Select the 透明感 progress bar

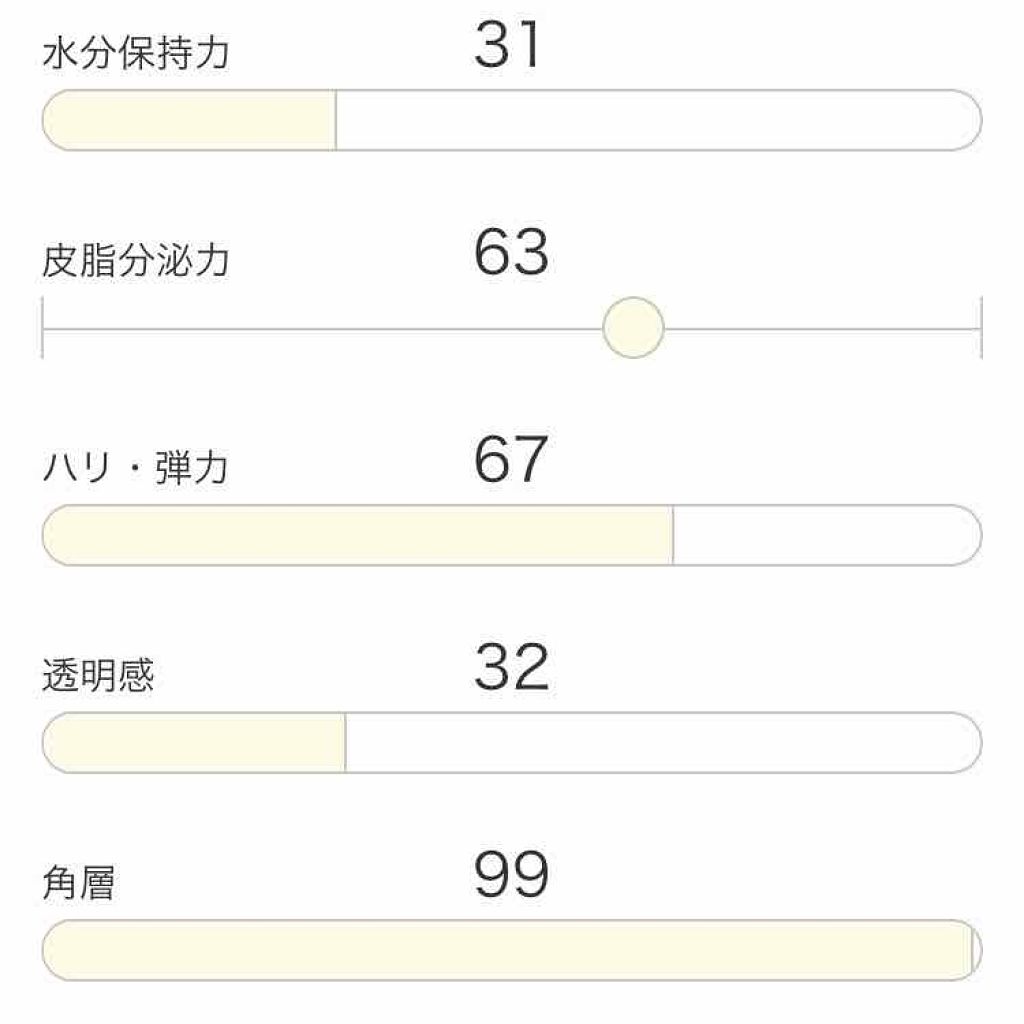coord(512,740)
